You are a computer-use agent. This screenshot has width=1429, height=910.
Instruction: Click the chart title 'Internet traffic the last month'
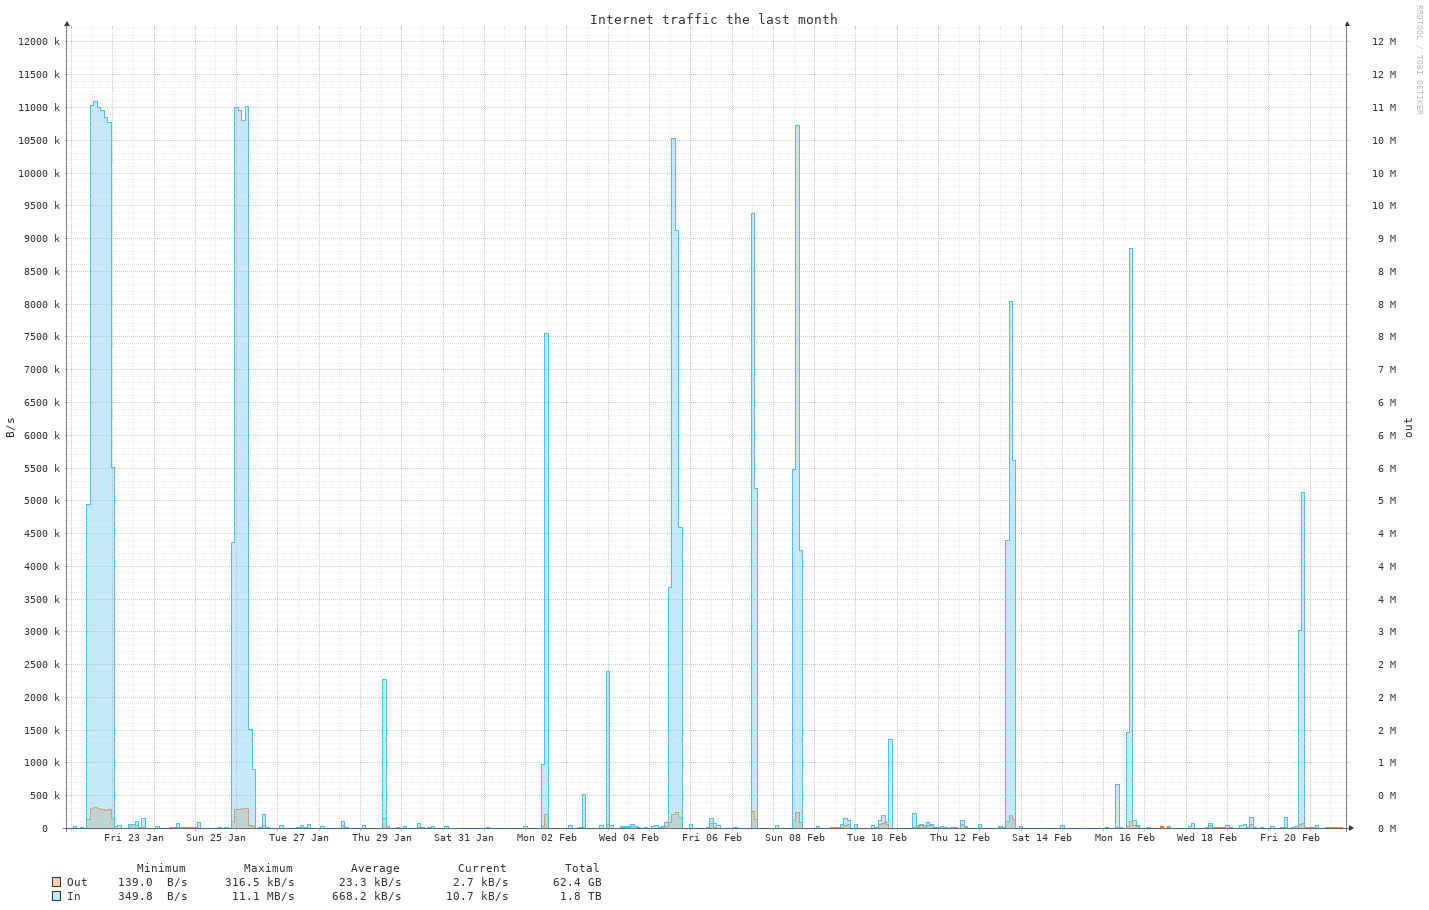tap(713, 20)
